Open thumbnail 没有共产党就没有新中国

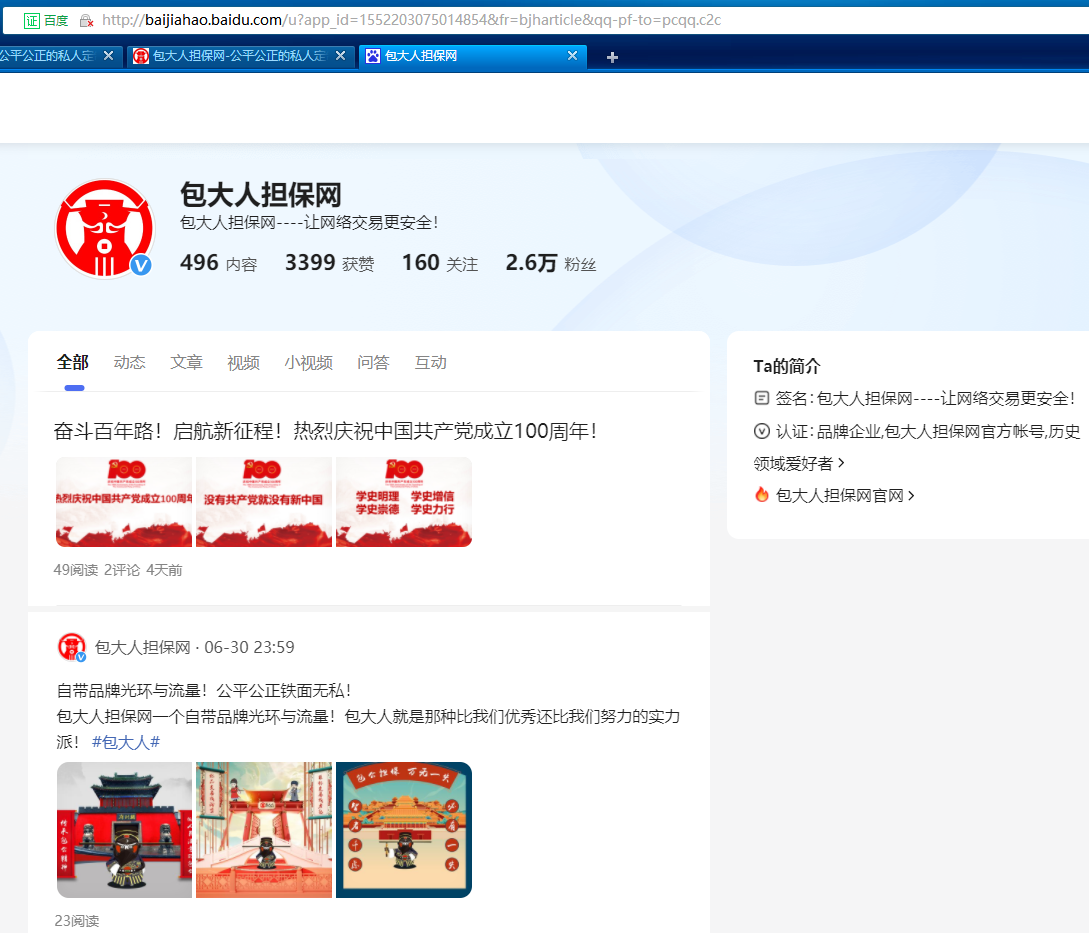[264, 502]
